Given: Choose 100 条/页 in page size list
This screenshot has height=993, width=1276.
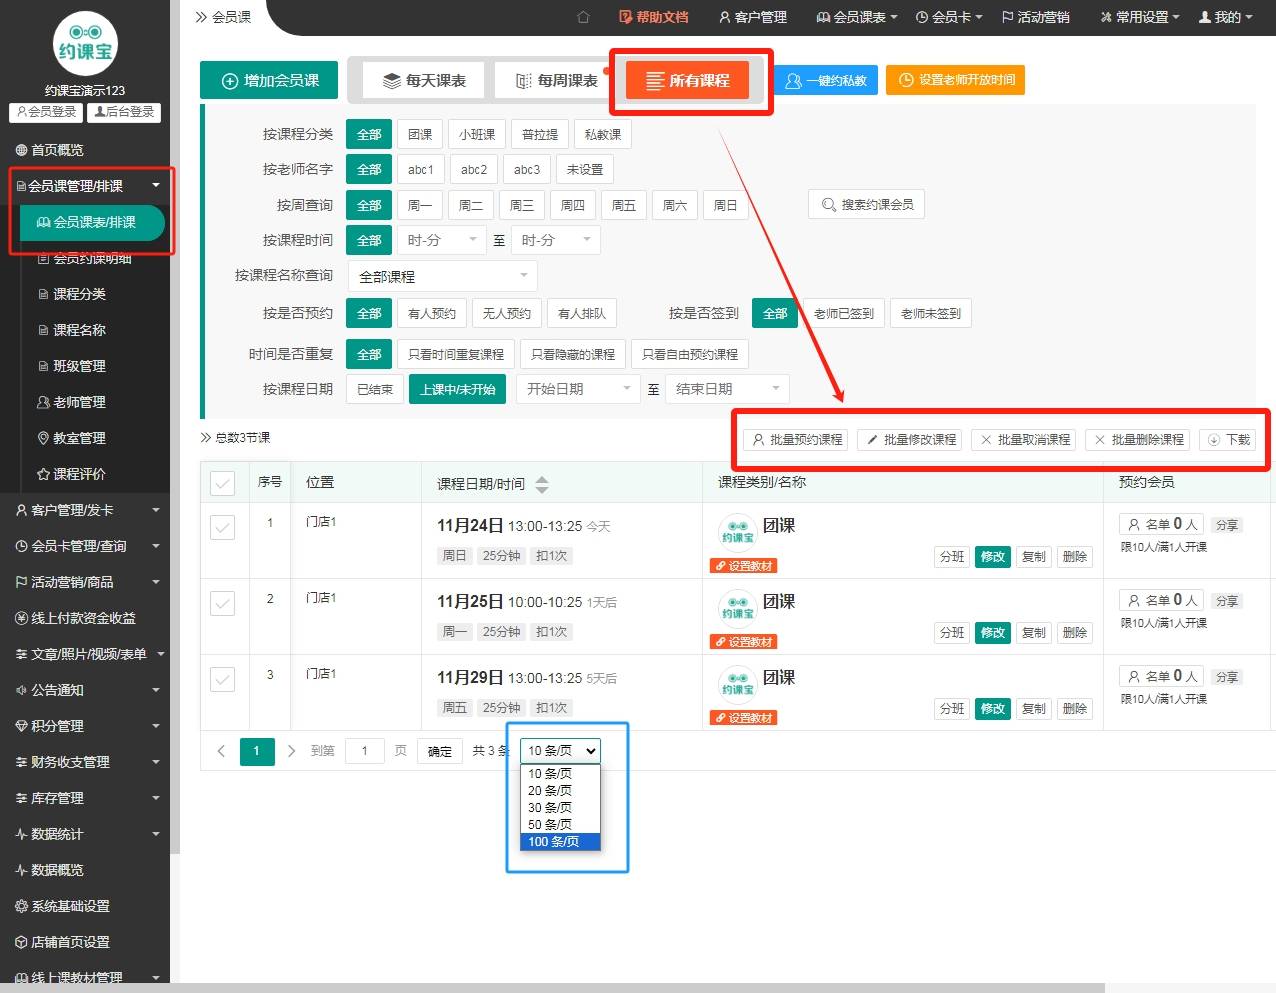Looking at the screenshot, I should [560, 842].
